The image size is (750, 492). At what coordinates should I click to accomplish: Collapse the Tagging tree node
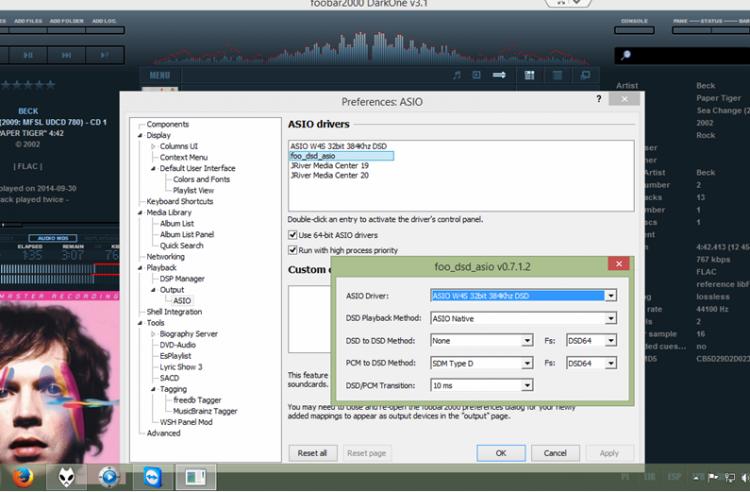(153, 389)
